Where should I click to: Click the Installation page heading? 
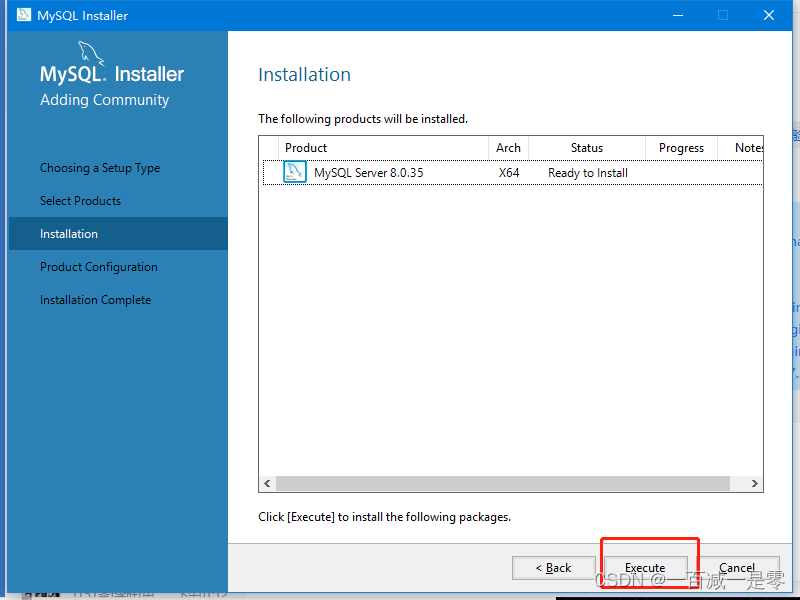tap(305, 75)
